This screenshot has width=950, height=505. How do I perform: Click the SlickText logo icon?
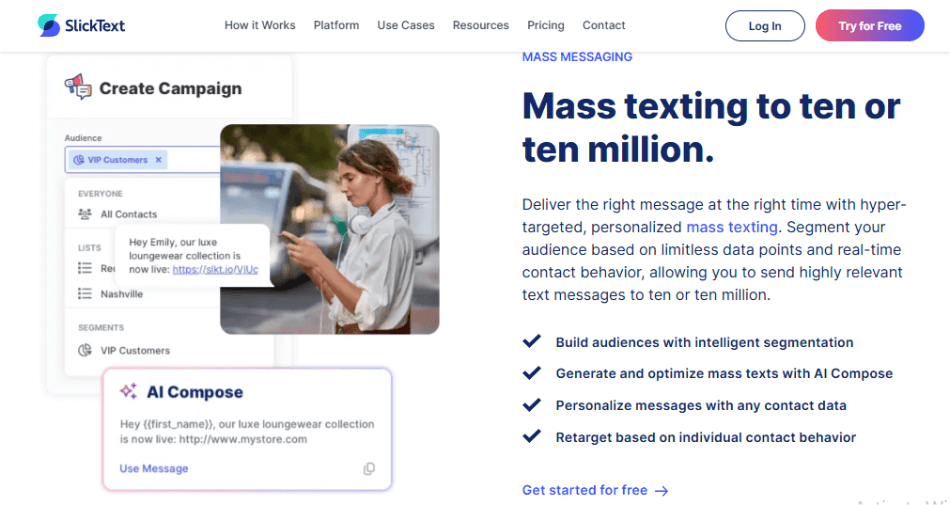(49, 26)
